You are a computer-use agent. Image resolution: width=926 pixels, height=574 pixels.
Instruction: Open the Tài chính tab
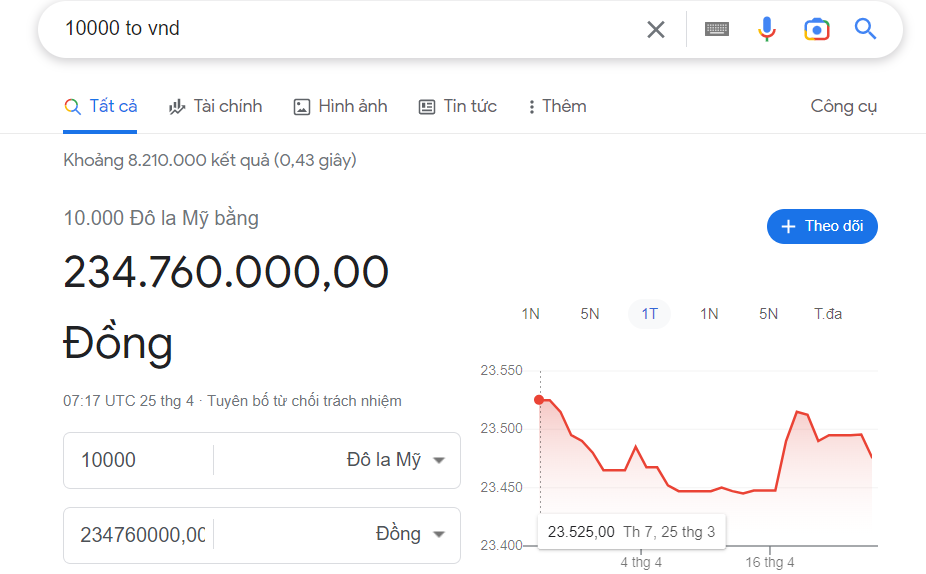pyautogui.click(x=216, y=106)
